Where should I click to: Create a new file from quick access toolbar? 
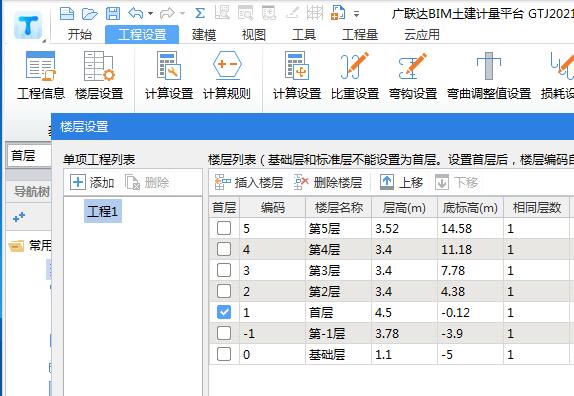[67, 14]
